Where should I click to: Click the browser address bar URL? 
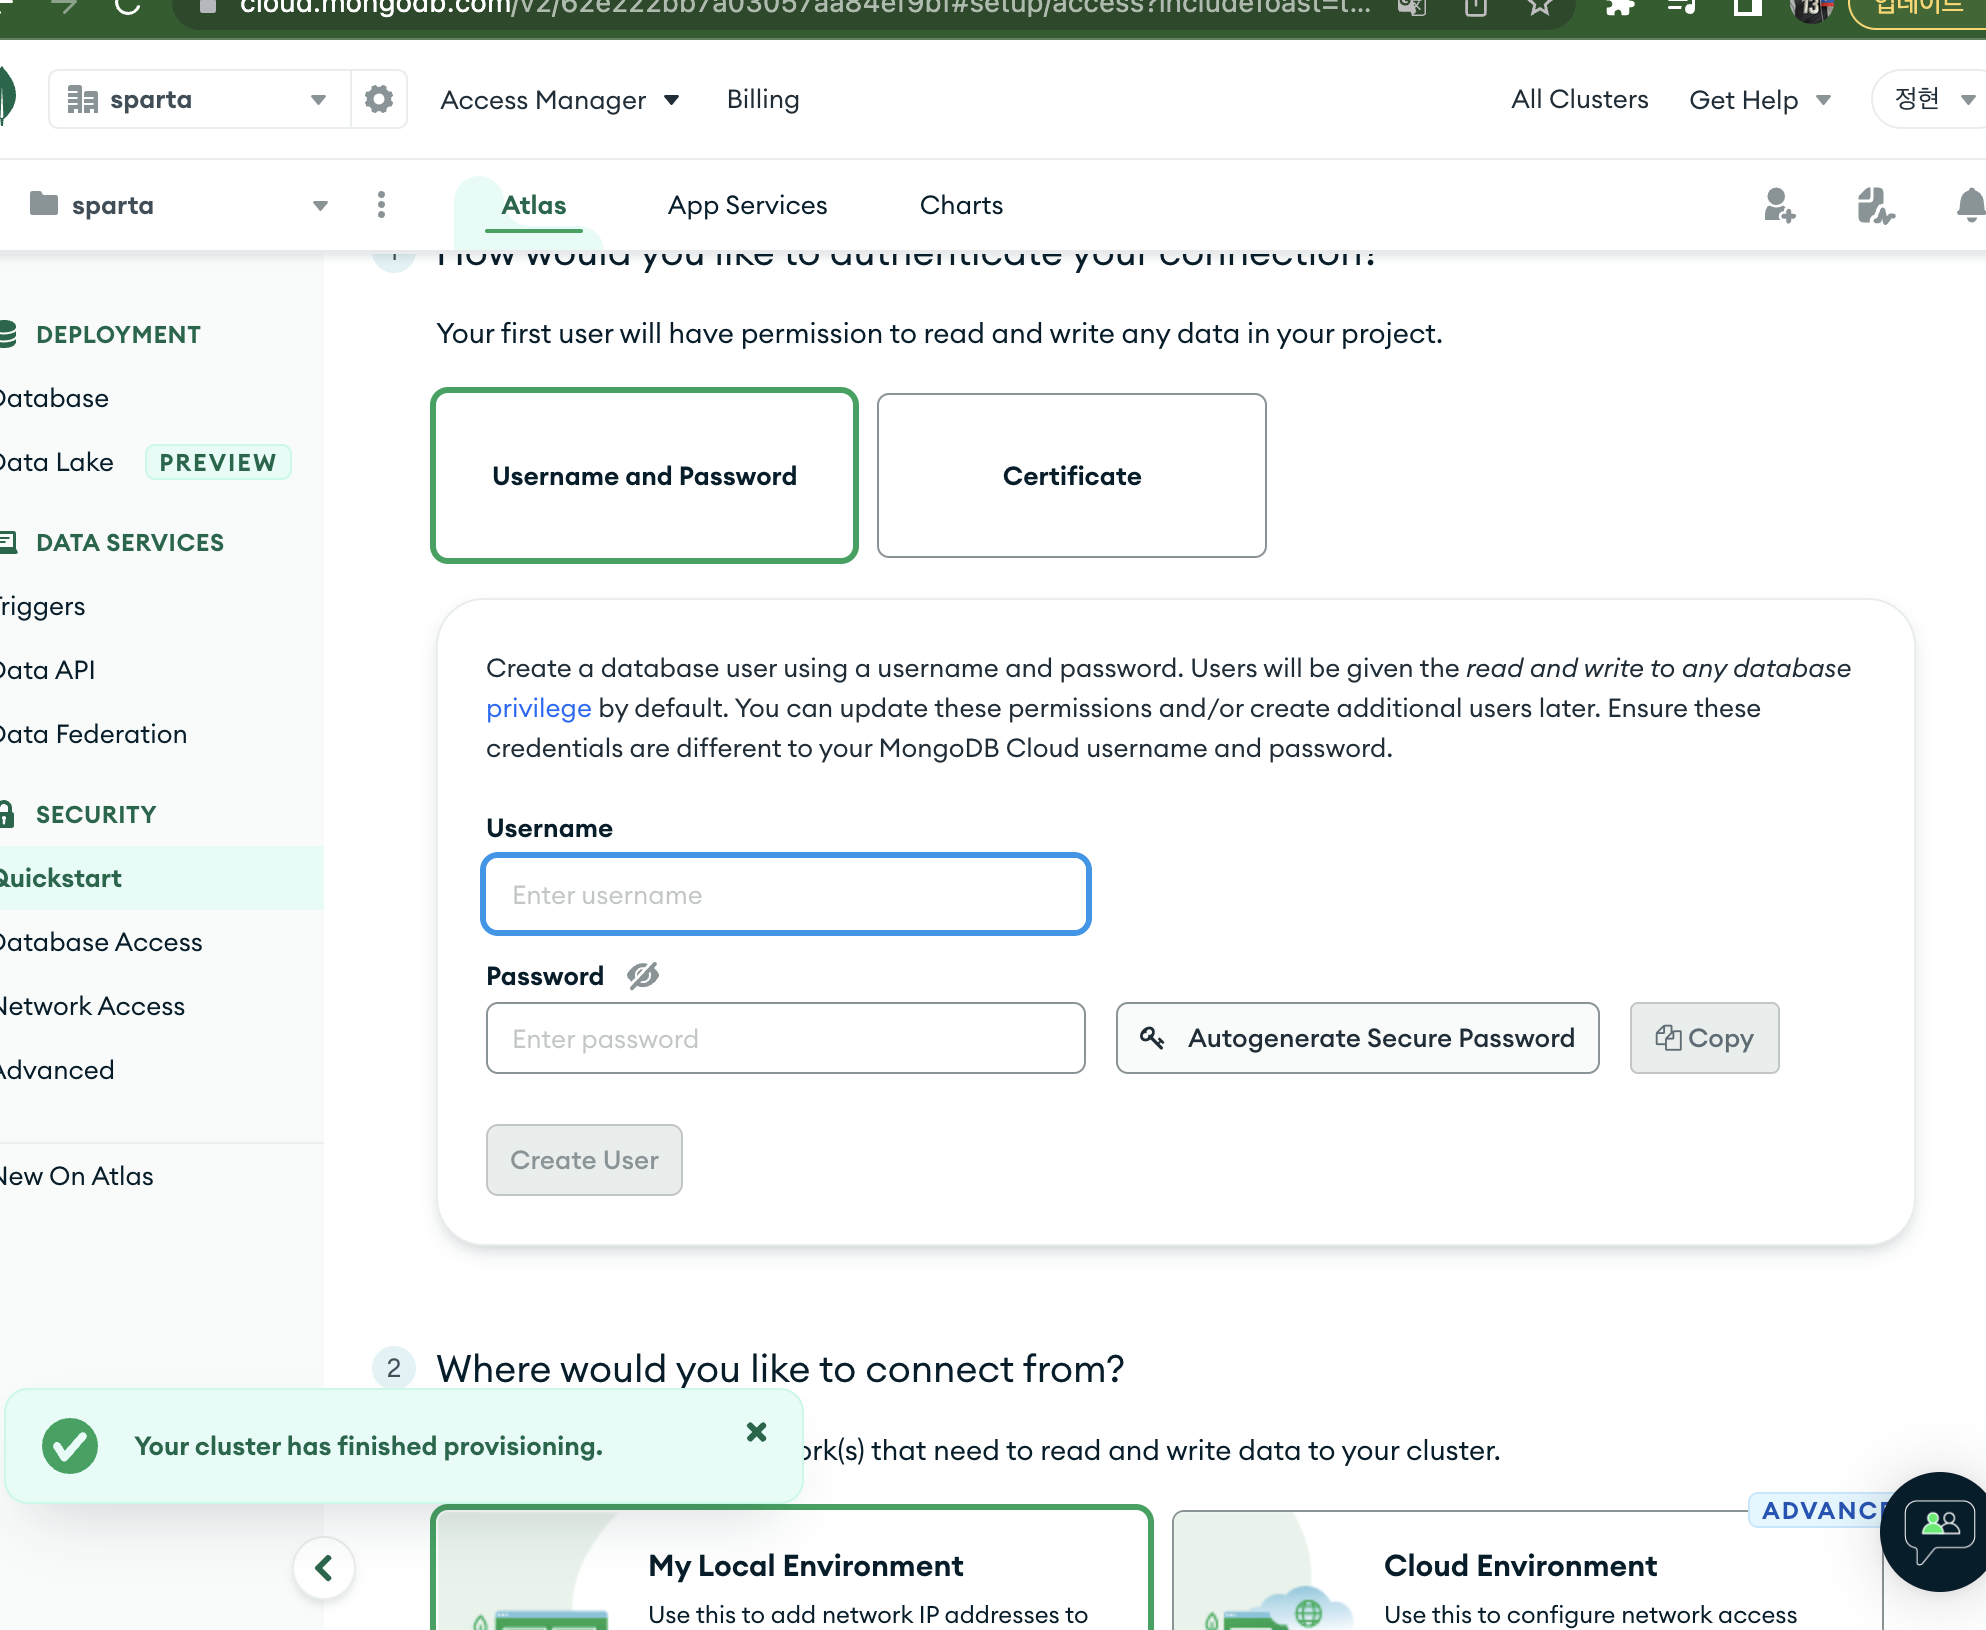click(805, 8)
